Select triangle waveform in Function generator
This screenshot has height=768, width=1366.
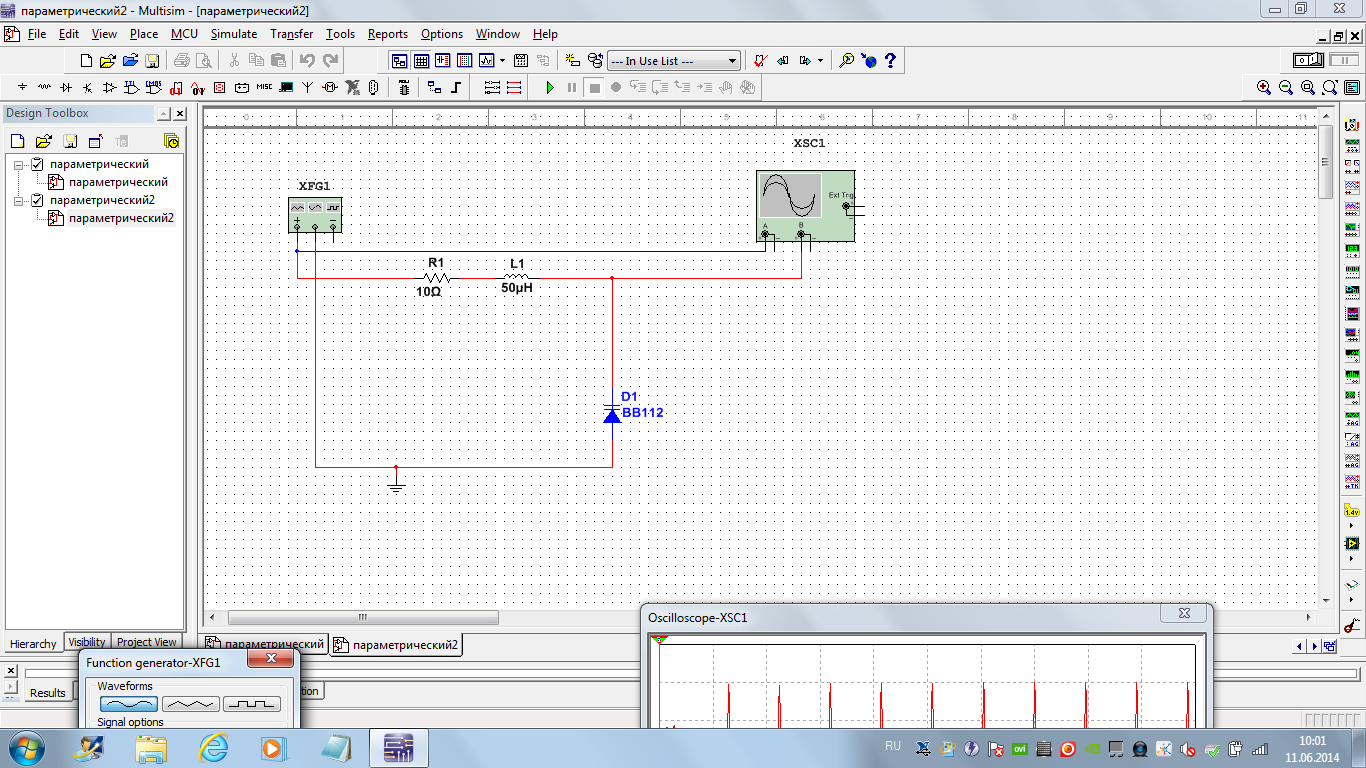click(190, 704)
